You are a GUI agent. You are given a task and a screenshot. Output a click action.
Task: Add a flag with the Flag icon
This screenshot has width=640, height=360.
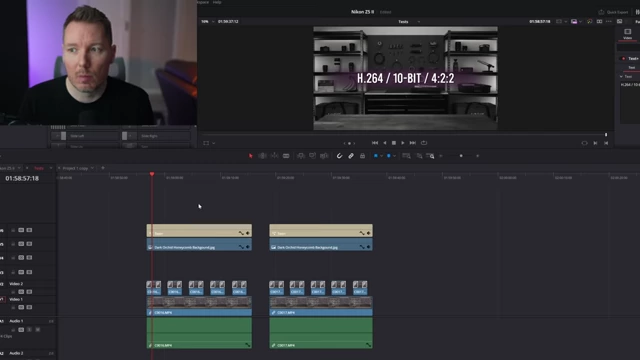[x=376, y=156]
